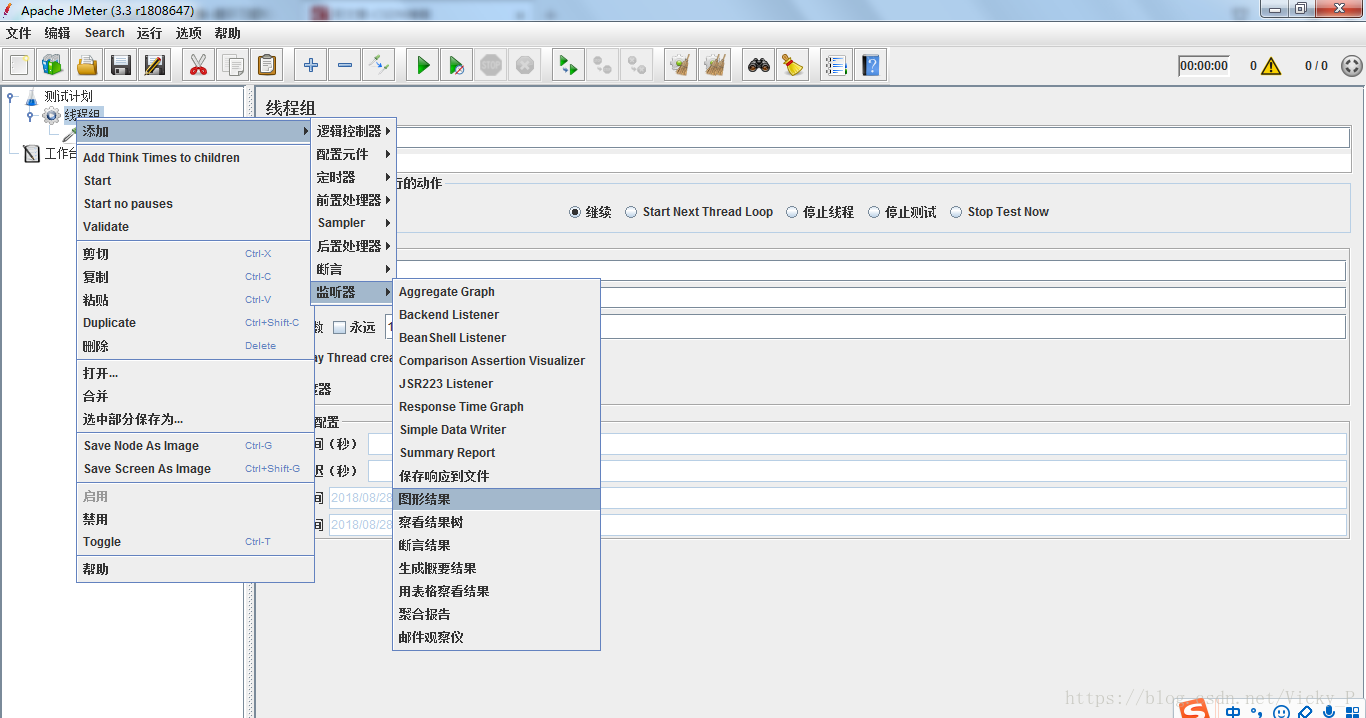This screenshot has width=1366, height=718.
Task: Select 测试计划 in the tree
Action: click(68, 96)
